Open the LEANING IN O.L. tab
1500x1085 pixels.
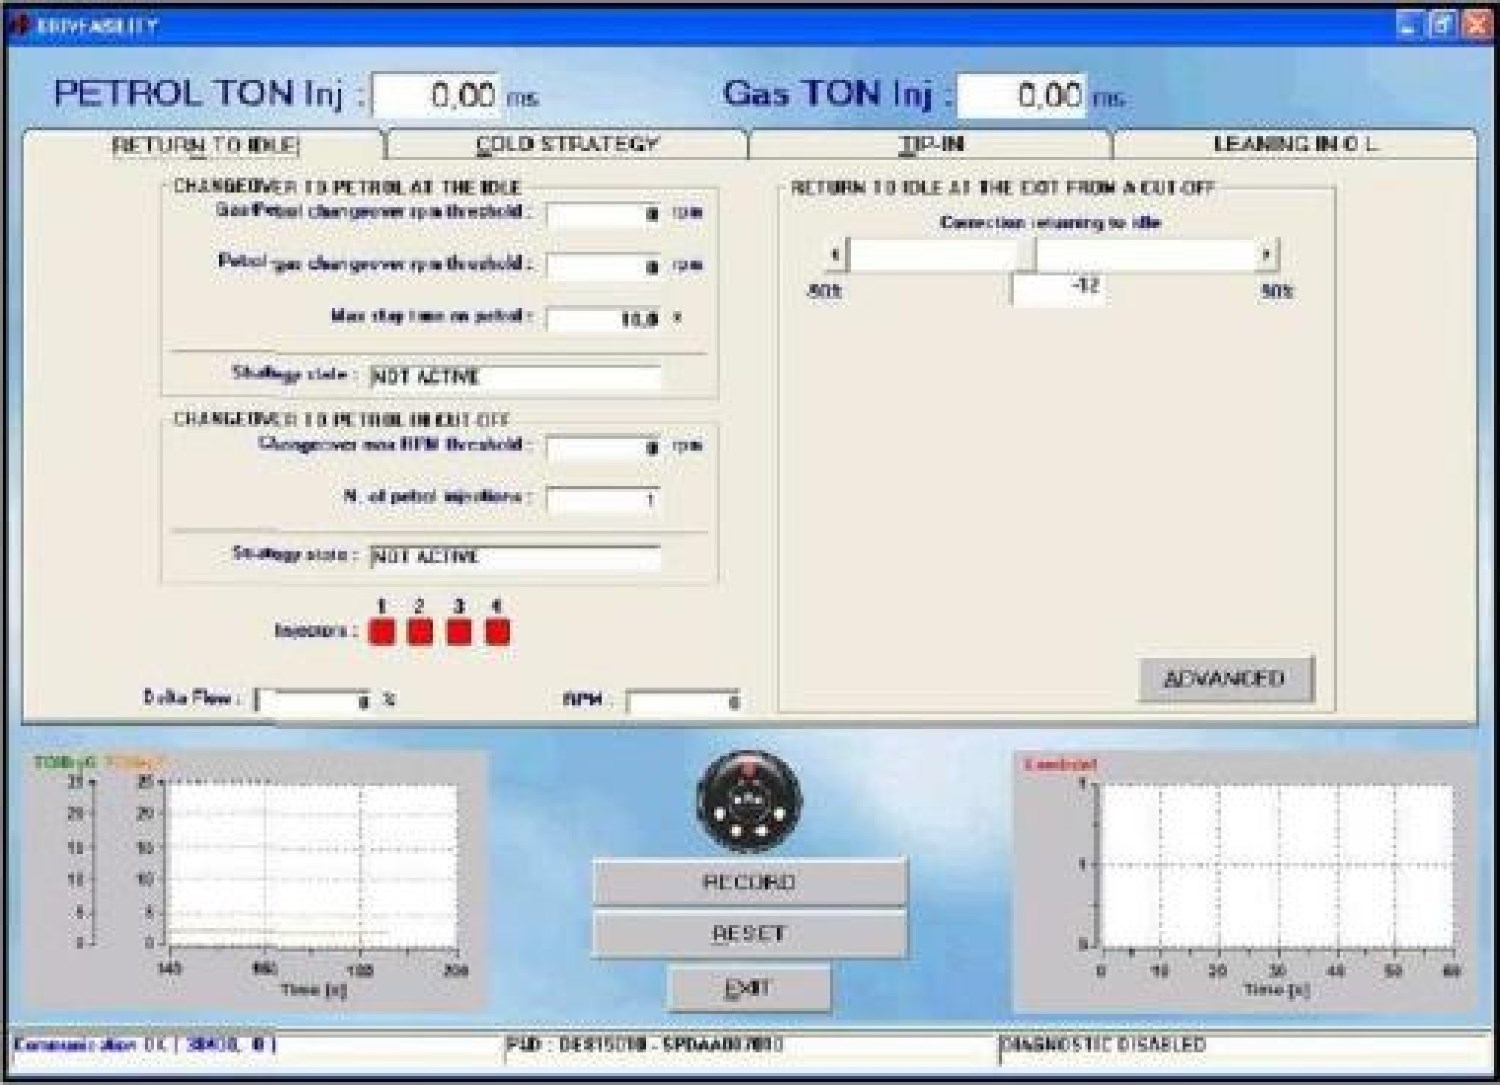point(1295,145)
